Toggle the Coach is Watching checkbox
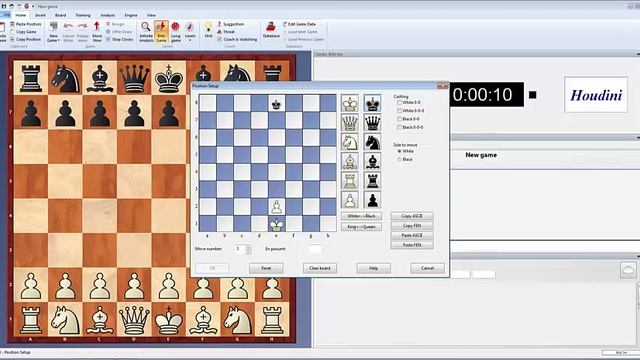This screenshot has height=360, width=640. [220, 39]
